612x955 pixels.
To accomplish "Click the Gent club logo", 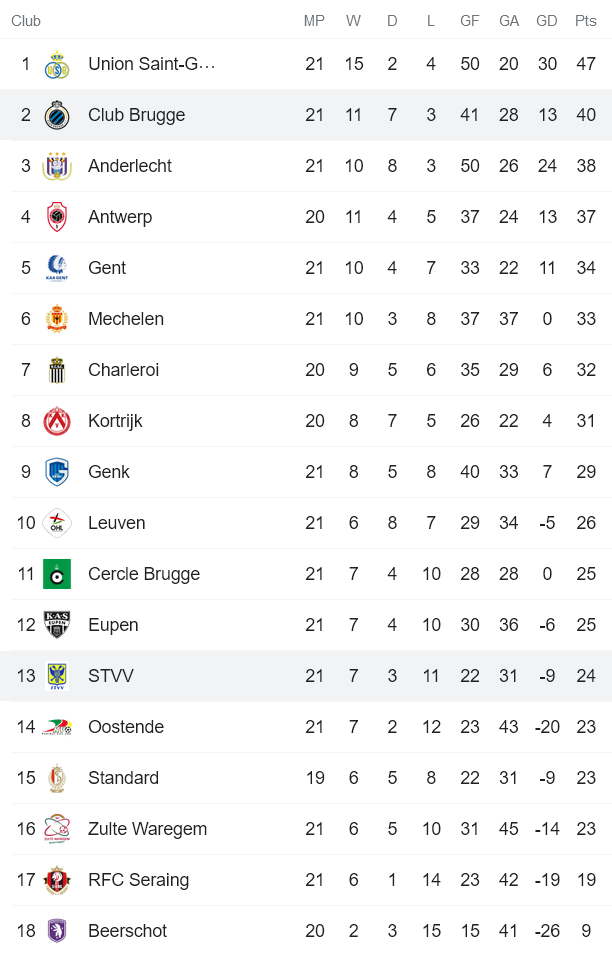I will coord(57,268).
